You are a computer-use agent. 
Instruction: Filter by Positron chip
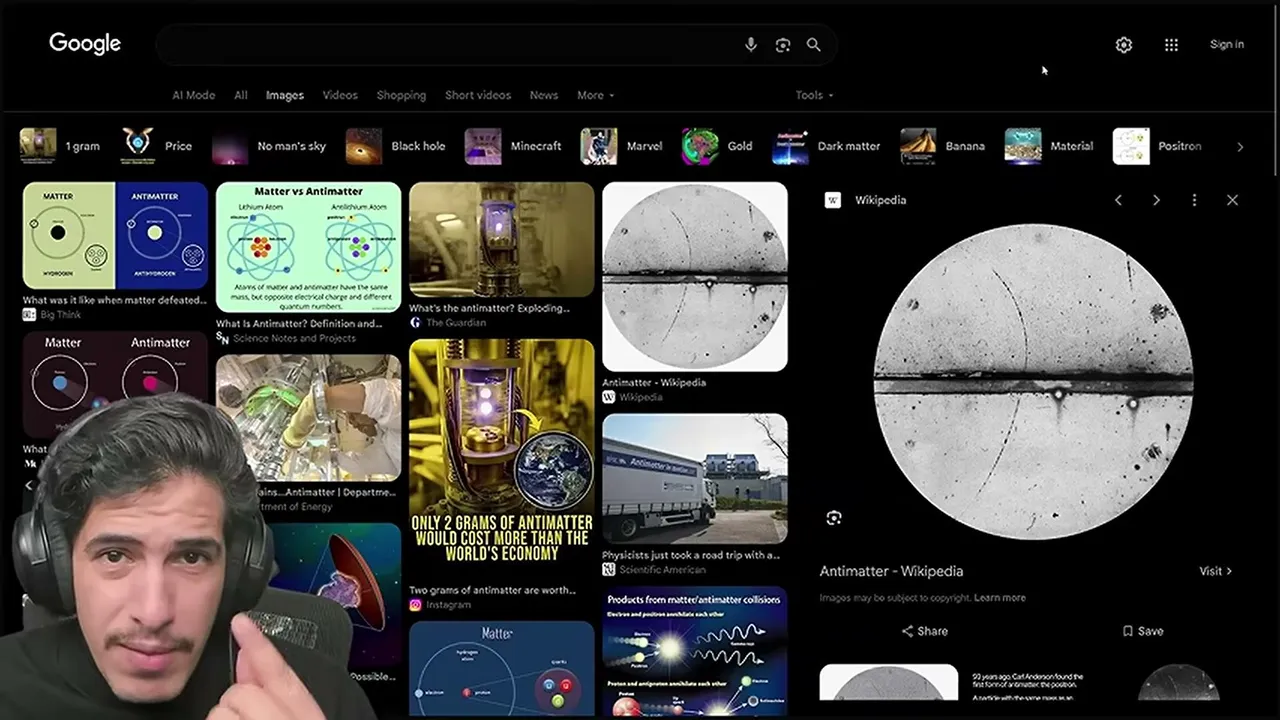pos(1158,146)
